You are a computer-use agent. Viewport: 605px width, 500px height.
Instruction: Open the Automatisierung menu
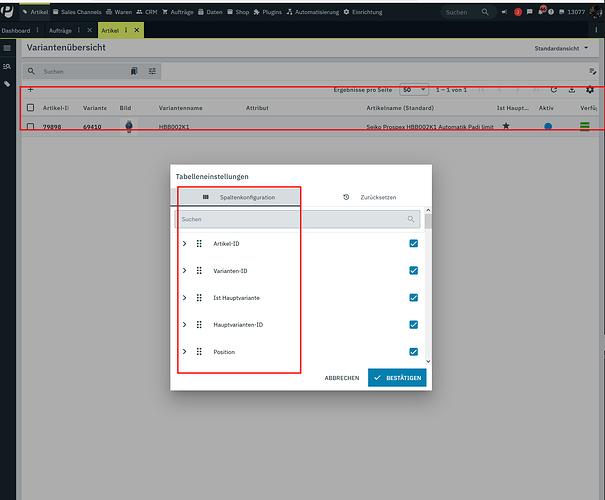point(313,12)
